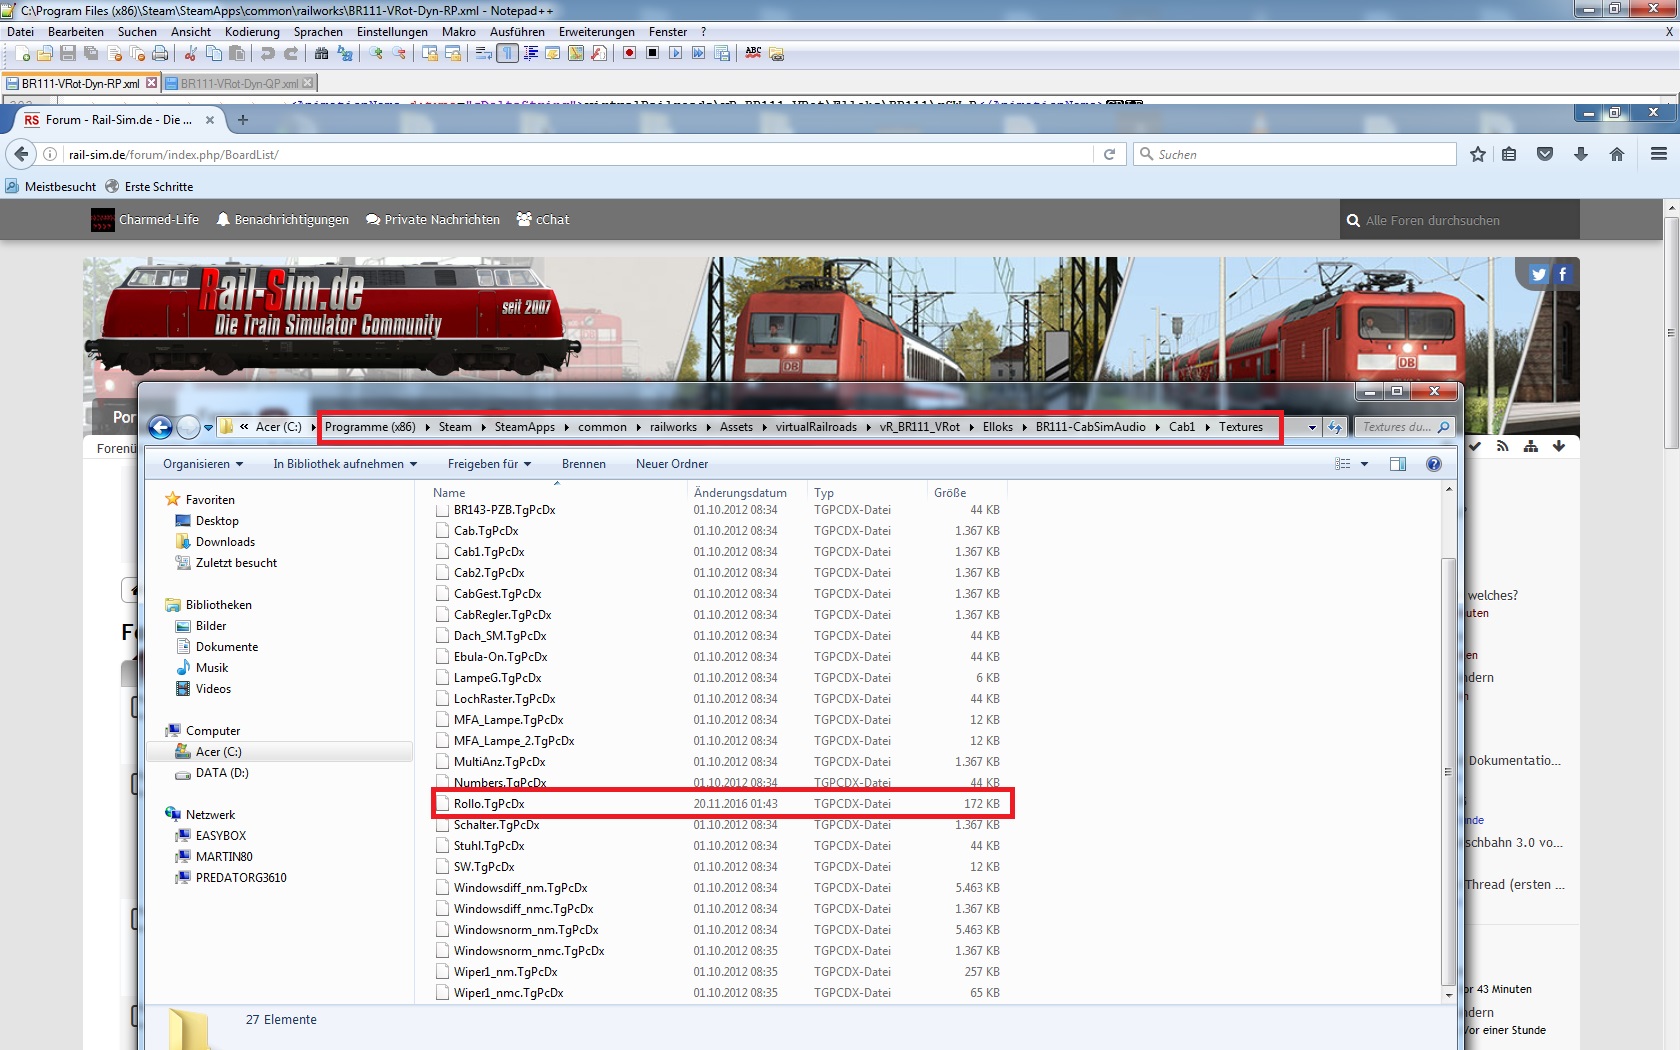Click the start macro recording button
Screen dimensions: 1680x1050
click(x=629, y=53)
